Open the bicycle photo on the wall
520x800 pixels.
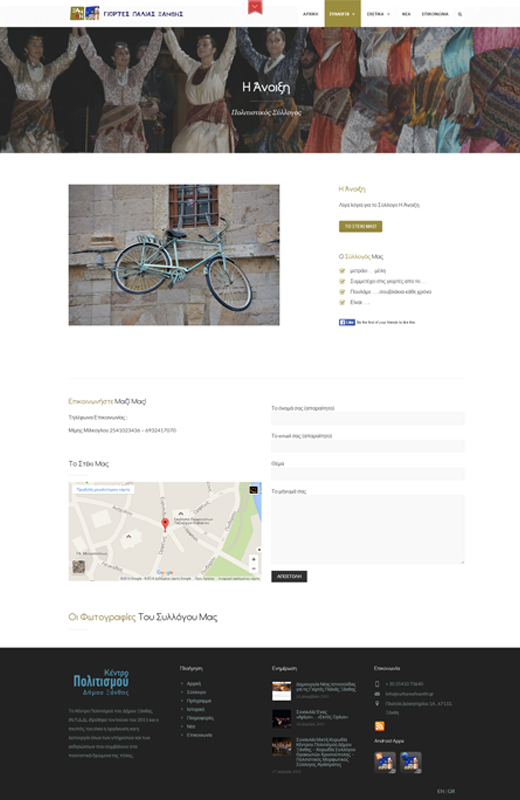coord(174,255)
